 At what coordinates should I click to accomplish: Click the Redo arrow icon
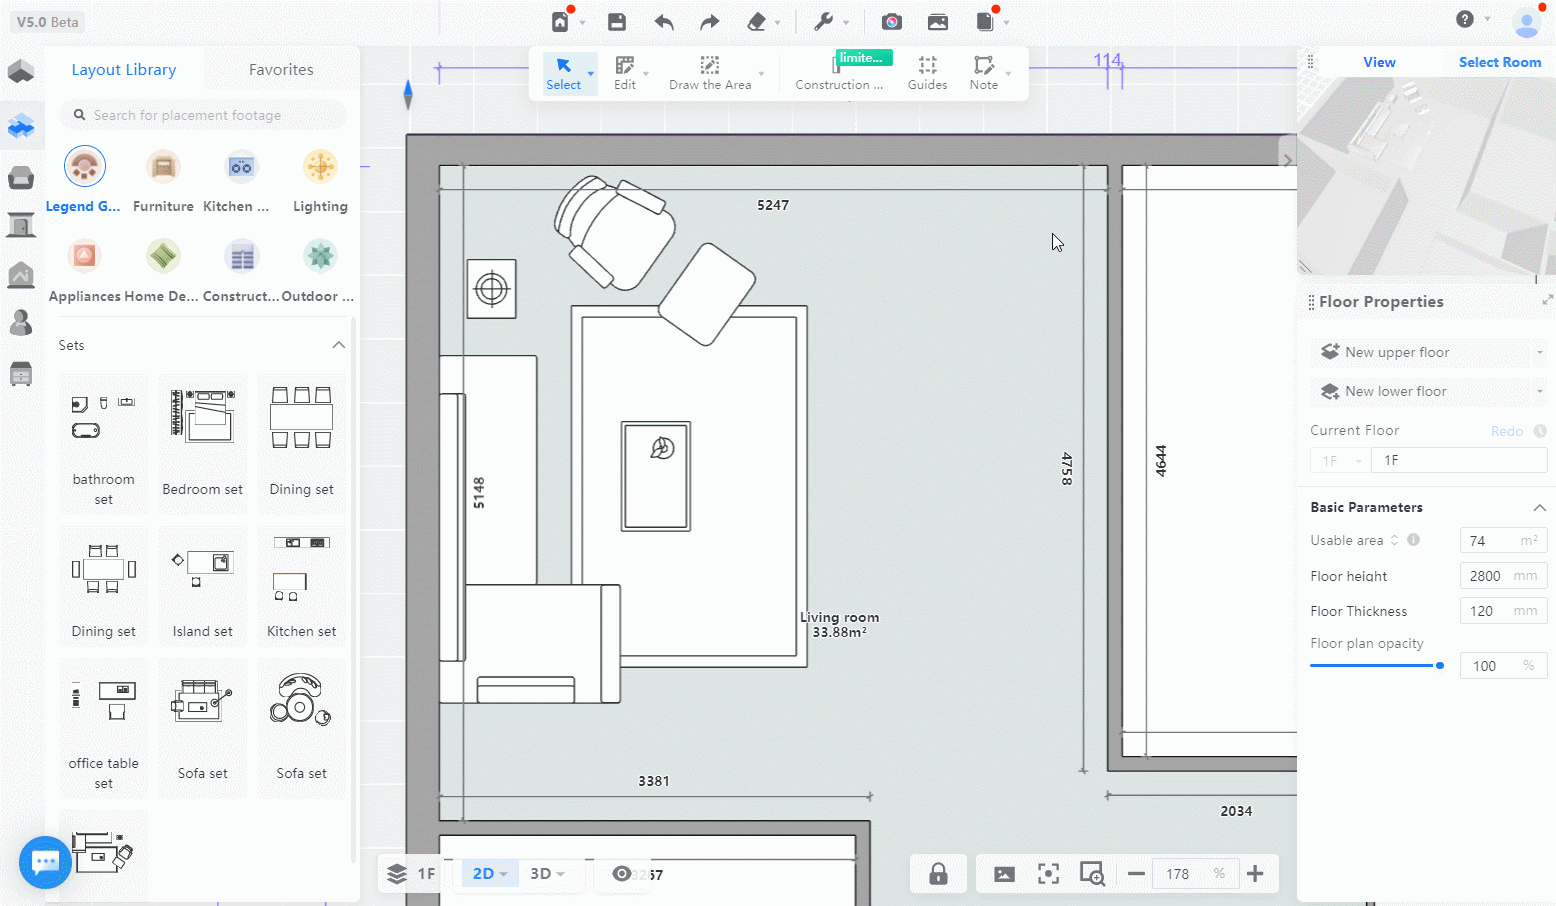tap(709, 22)
